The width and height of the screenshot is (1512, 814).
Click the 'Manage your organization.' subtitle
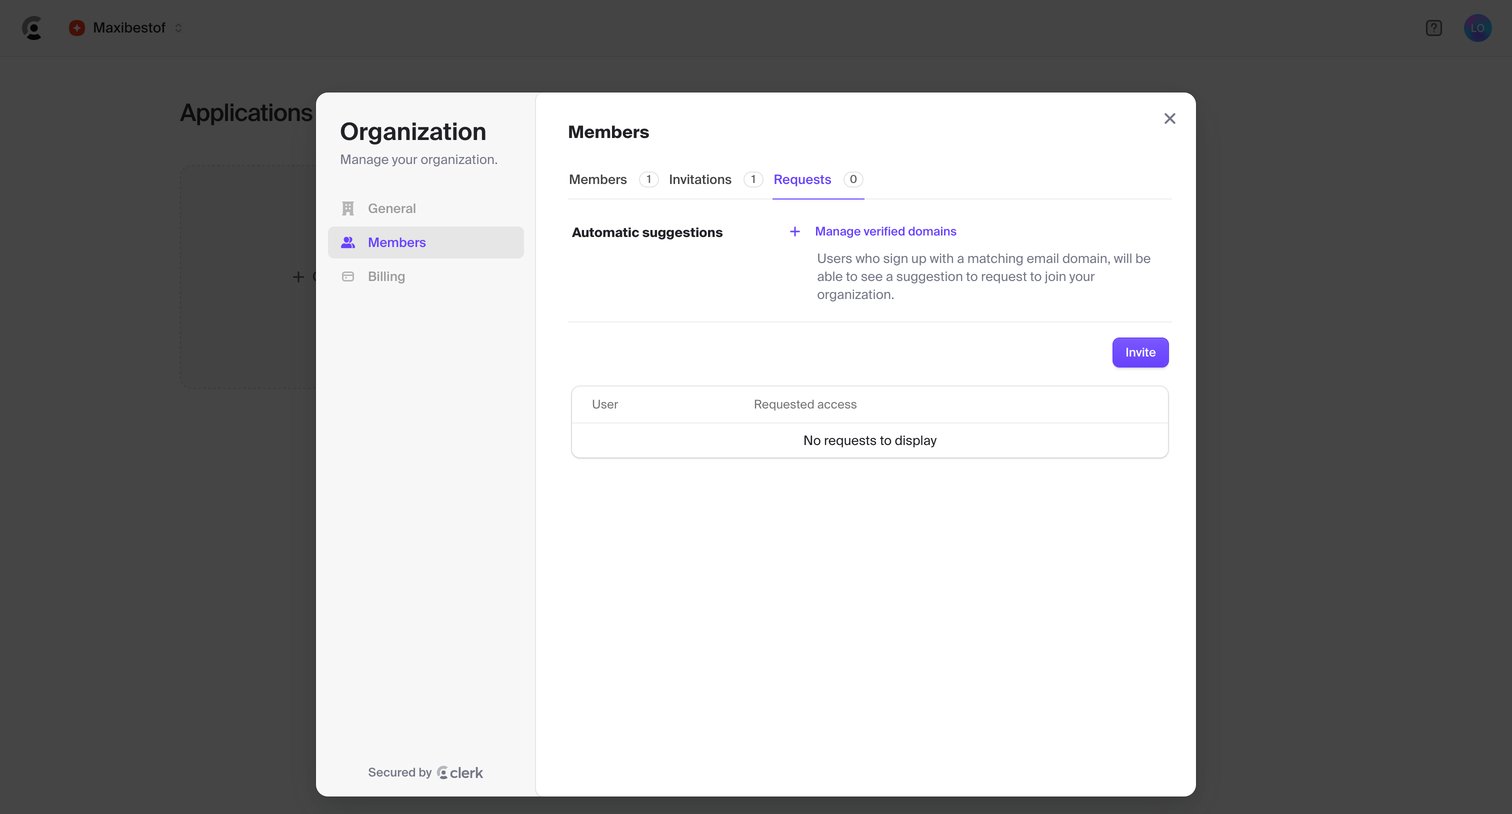419,160
